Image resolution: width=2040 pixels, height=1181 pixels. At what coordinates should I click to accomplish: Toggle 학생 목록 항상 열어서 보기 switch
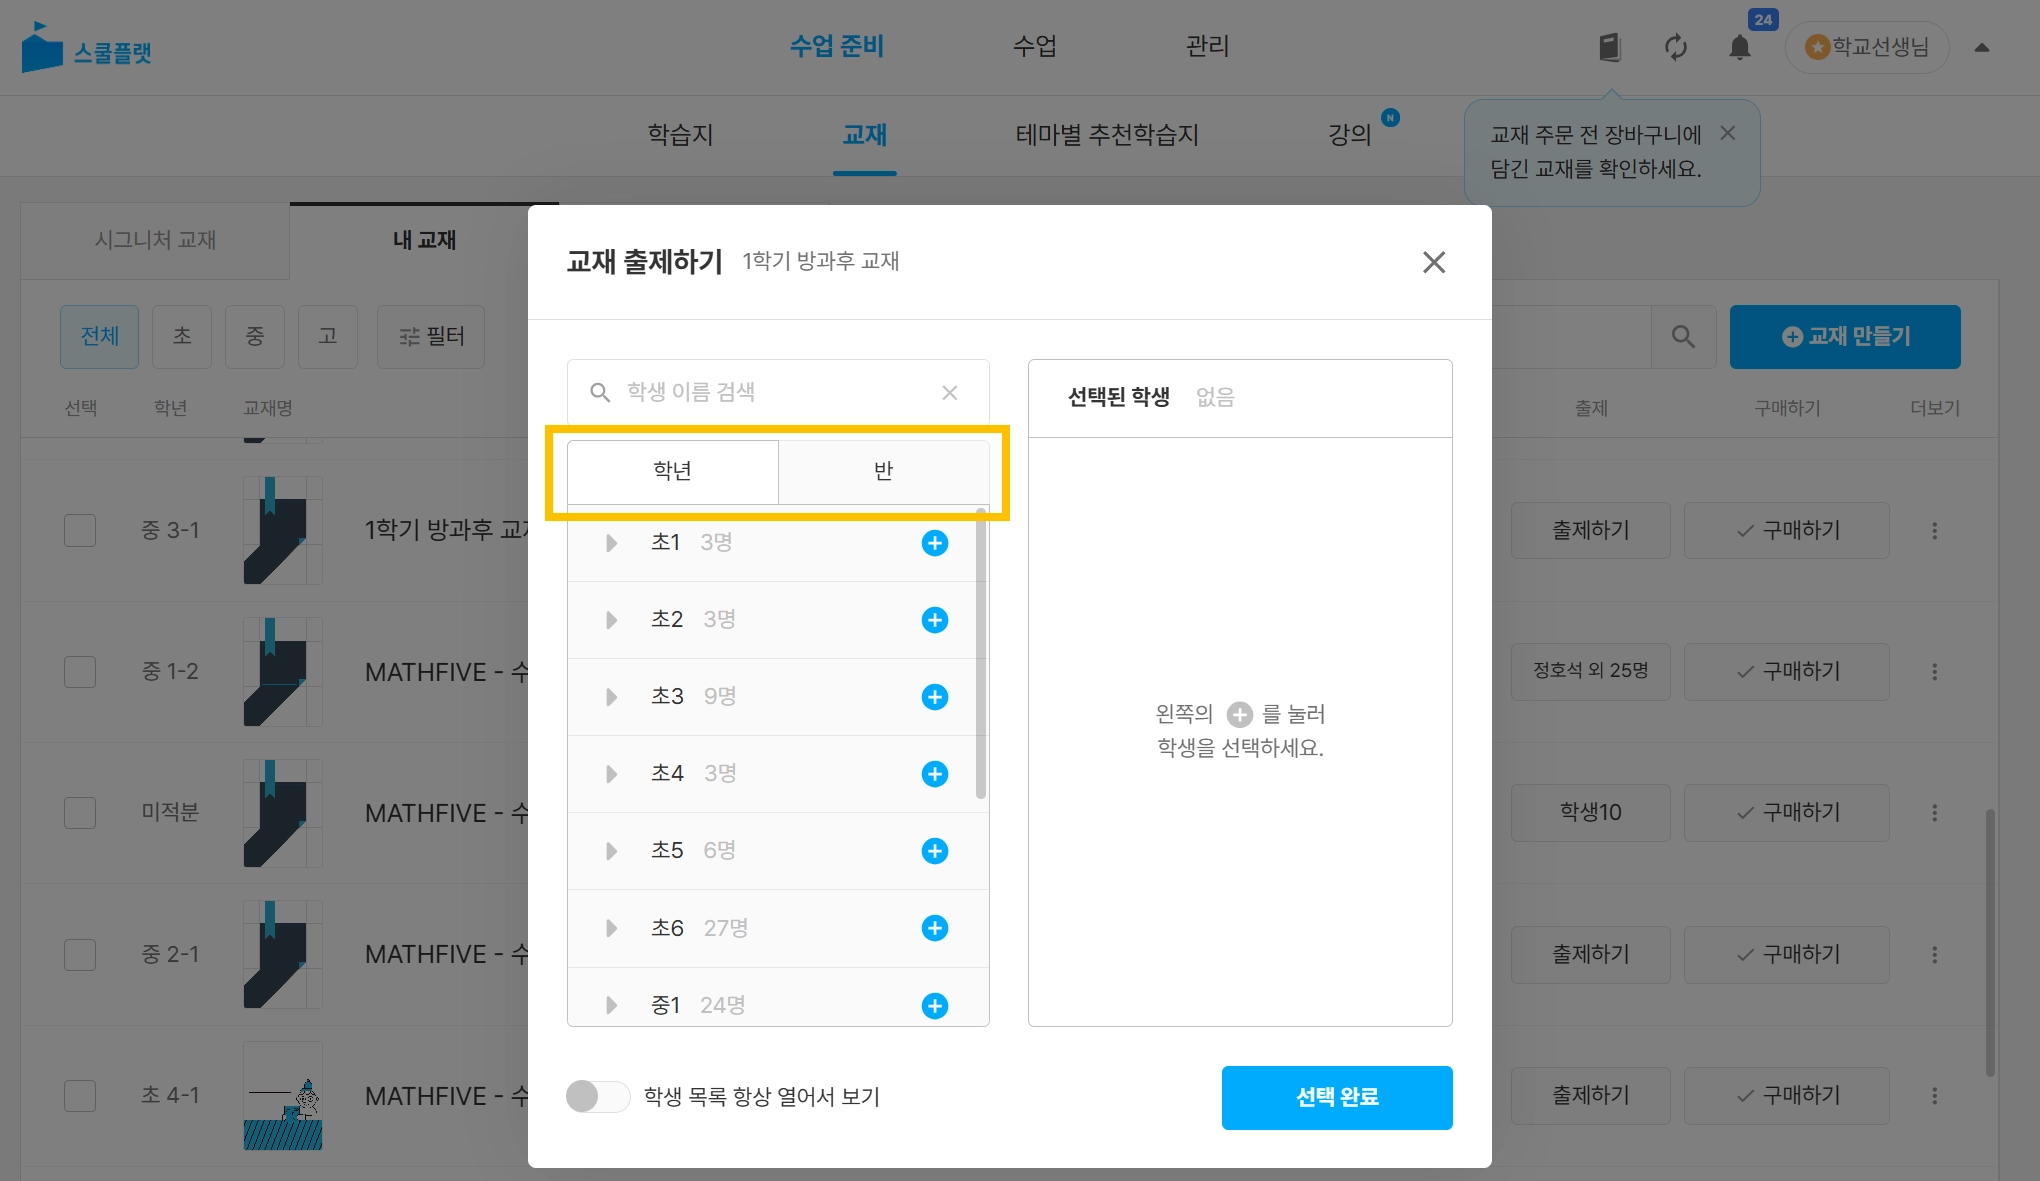(x=597, y=1096)
